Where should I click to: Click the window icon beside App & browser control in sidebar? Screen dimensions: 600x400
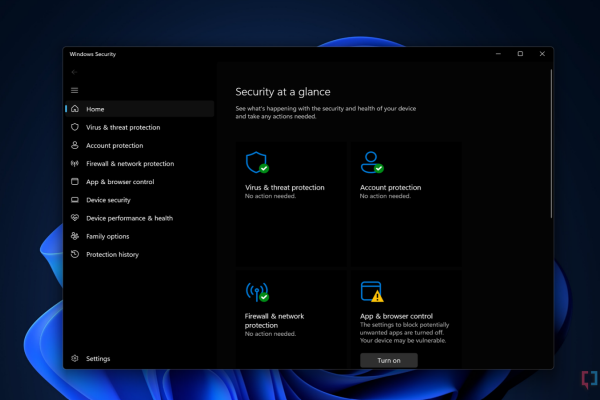[75, 181]
